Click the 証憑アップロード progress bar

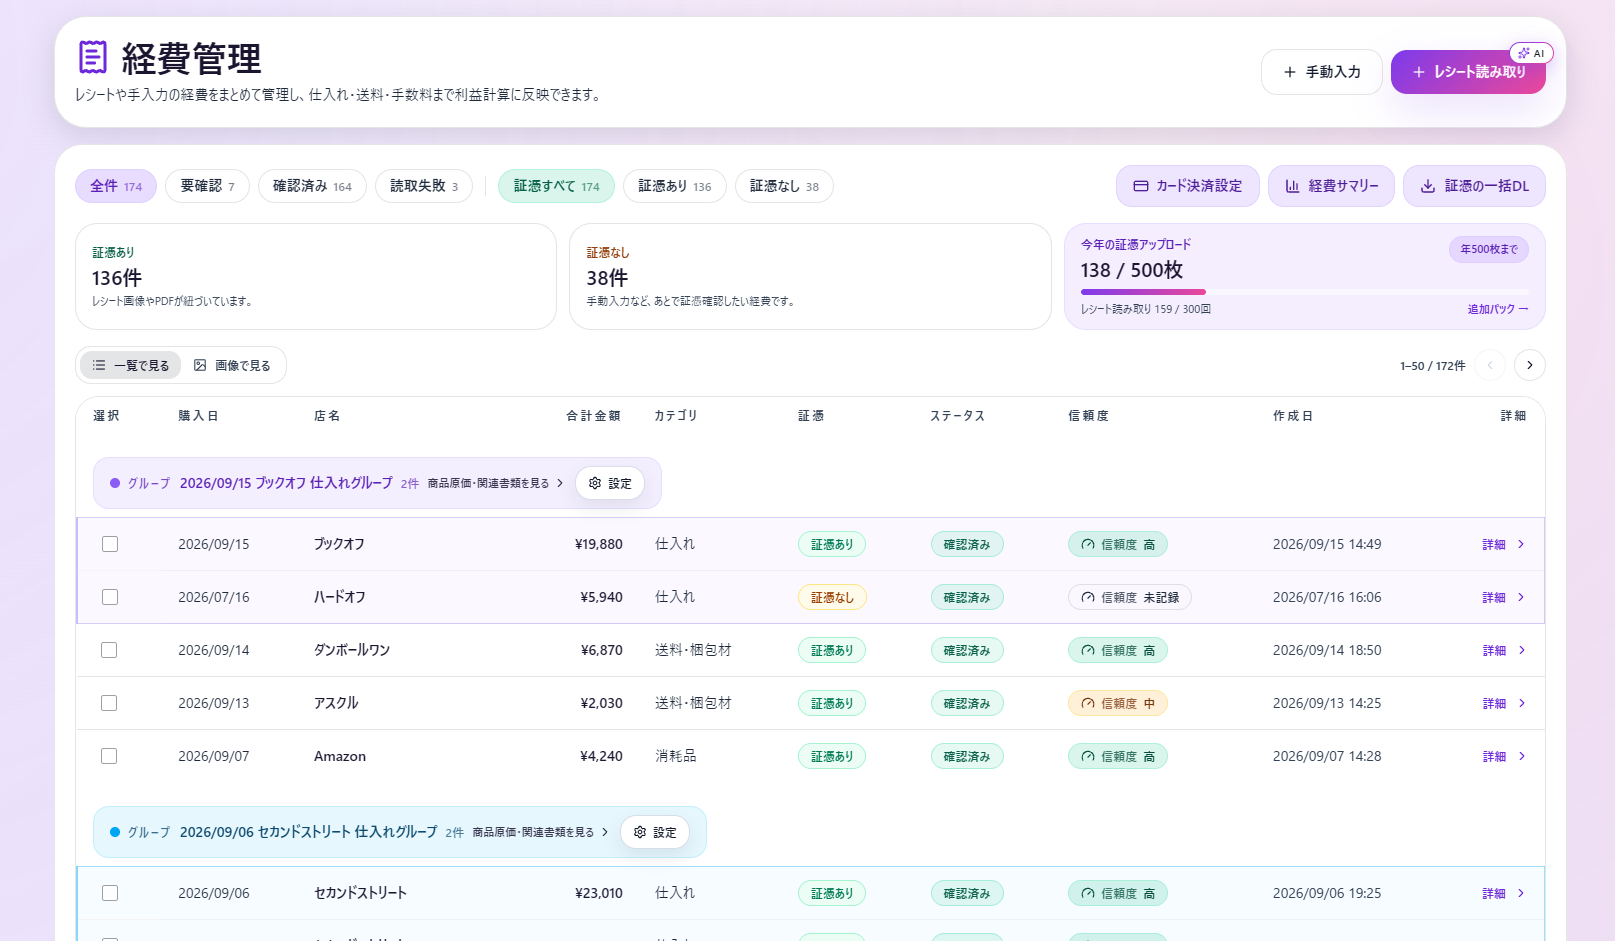point(1305,292)
